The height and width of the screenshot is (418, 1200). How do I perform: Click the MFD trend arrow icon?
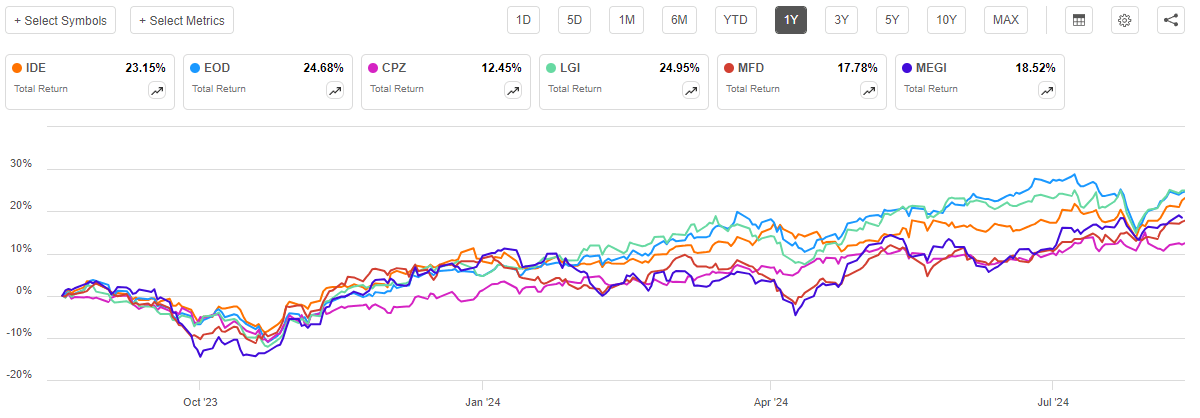point(869,90)
